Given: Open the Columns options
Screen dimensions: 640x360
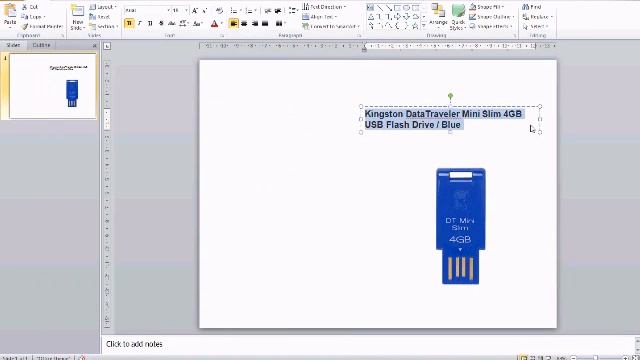Looking at the screenshot, I should click(x=280, y=24).
